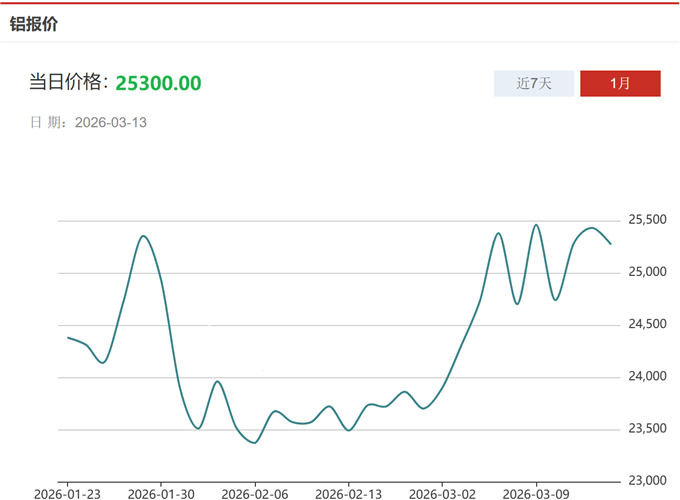Click the 23,000 y-axis label
Viewport: 680px width, 500px height.
(x=647, y=481)
